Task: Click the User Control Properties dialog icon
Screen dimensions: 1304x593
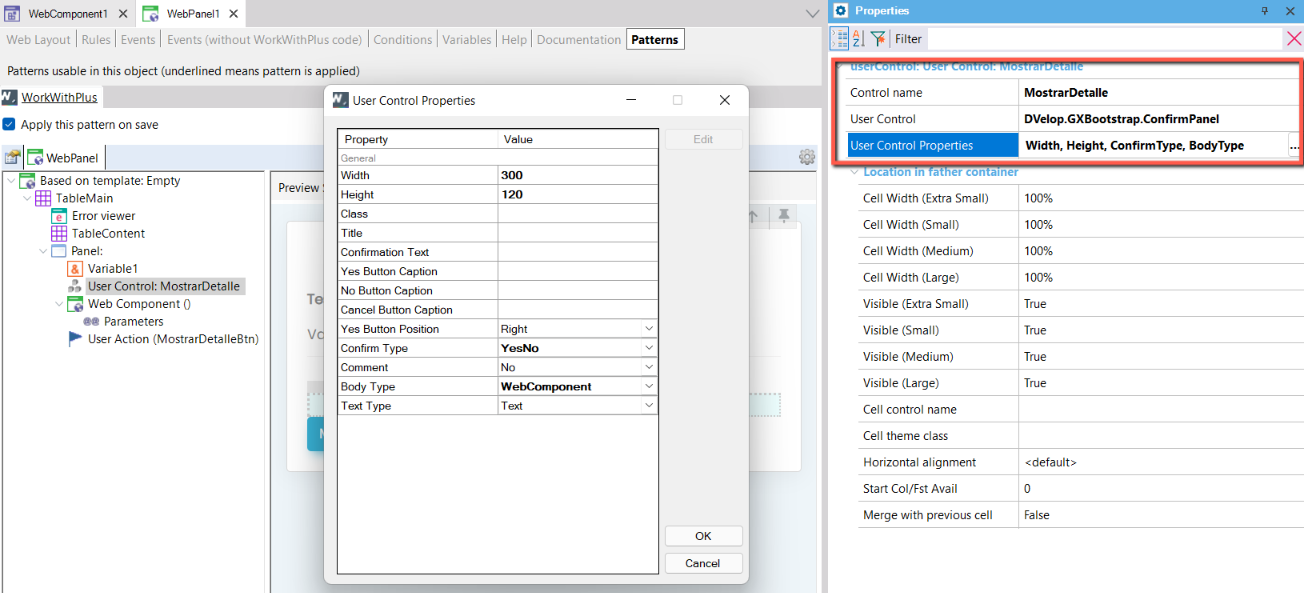Action: [x=341, y=100]
